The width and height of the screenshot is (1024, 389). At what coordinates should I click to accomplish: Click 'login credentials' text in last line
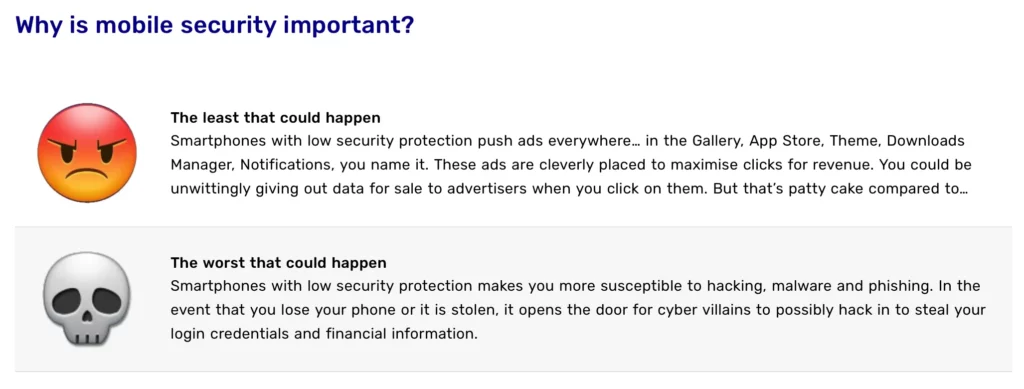(223, 335)
